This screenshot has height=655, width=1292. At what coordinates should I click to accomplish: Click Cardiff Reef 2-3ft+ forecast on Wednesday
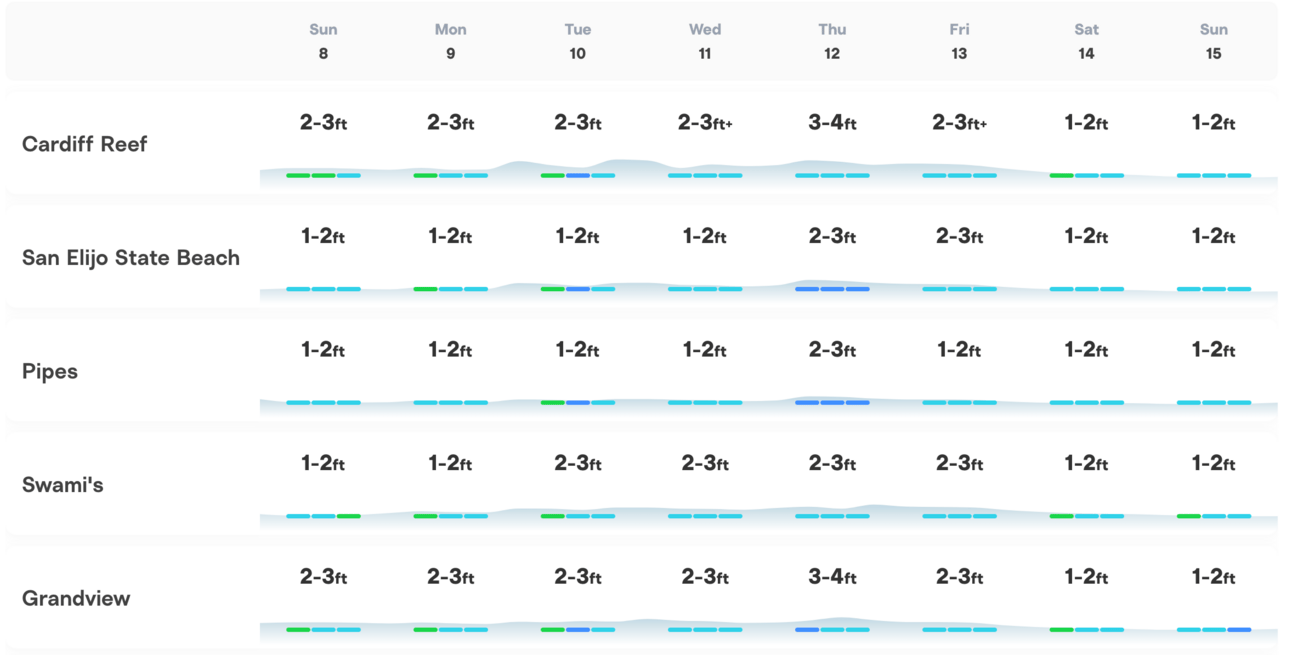pos(705,123)
